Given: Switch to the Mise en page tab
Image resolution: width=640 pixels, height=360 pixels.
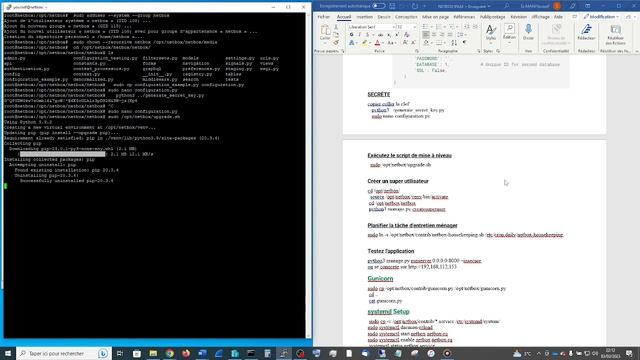Looking at the screenshot, I should (435, 17).
